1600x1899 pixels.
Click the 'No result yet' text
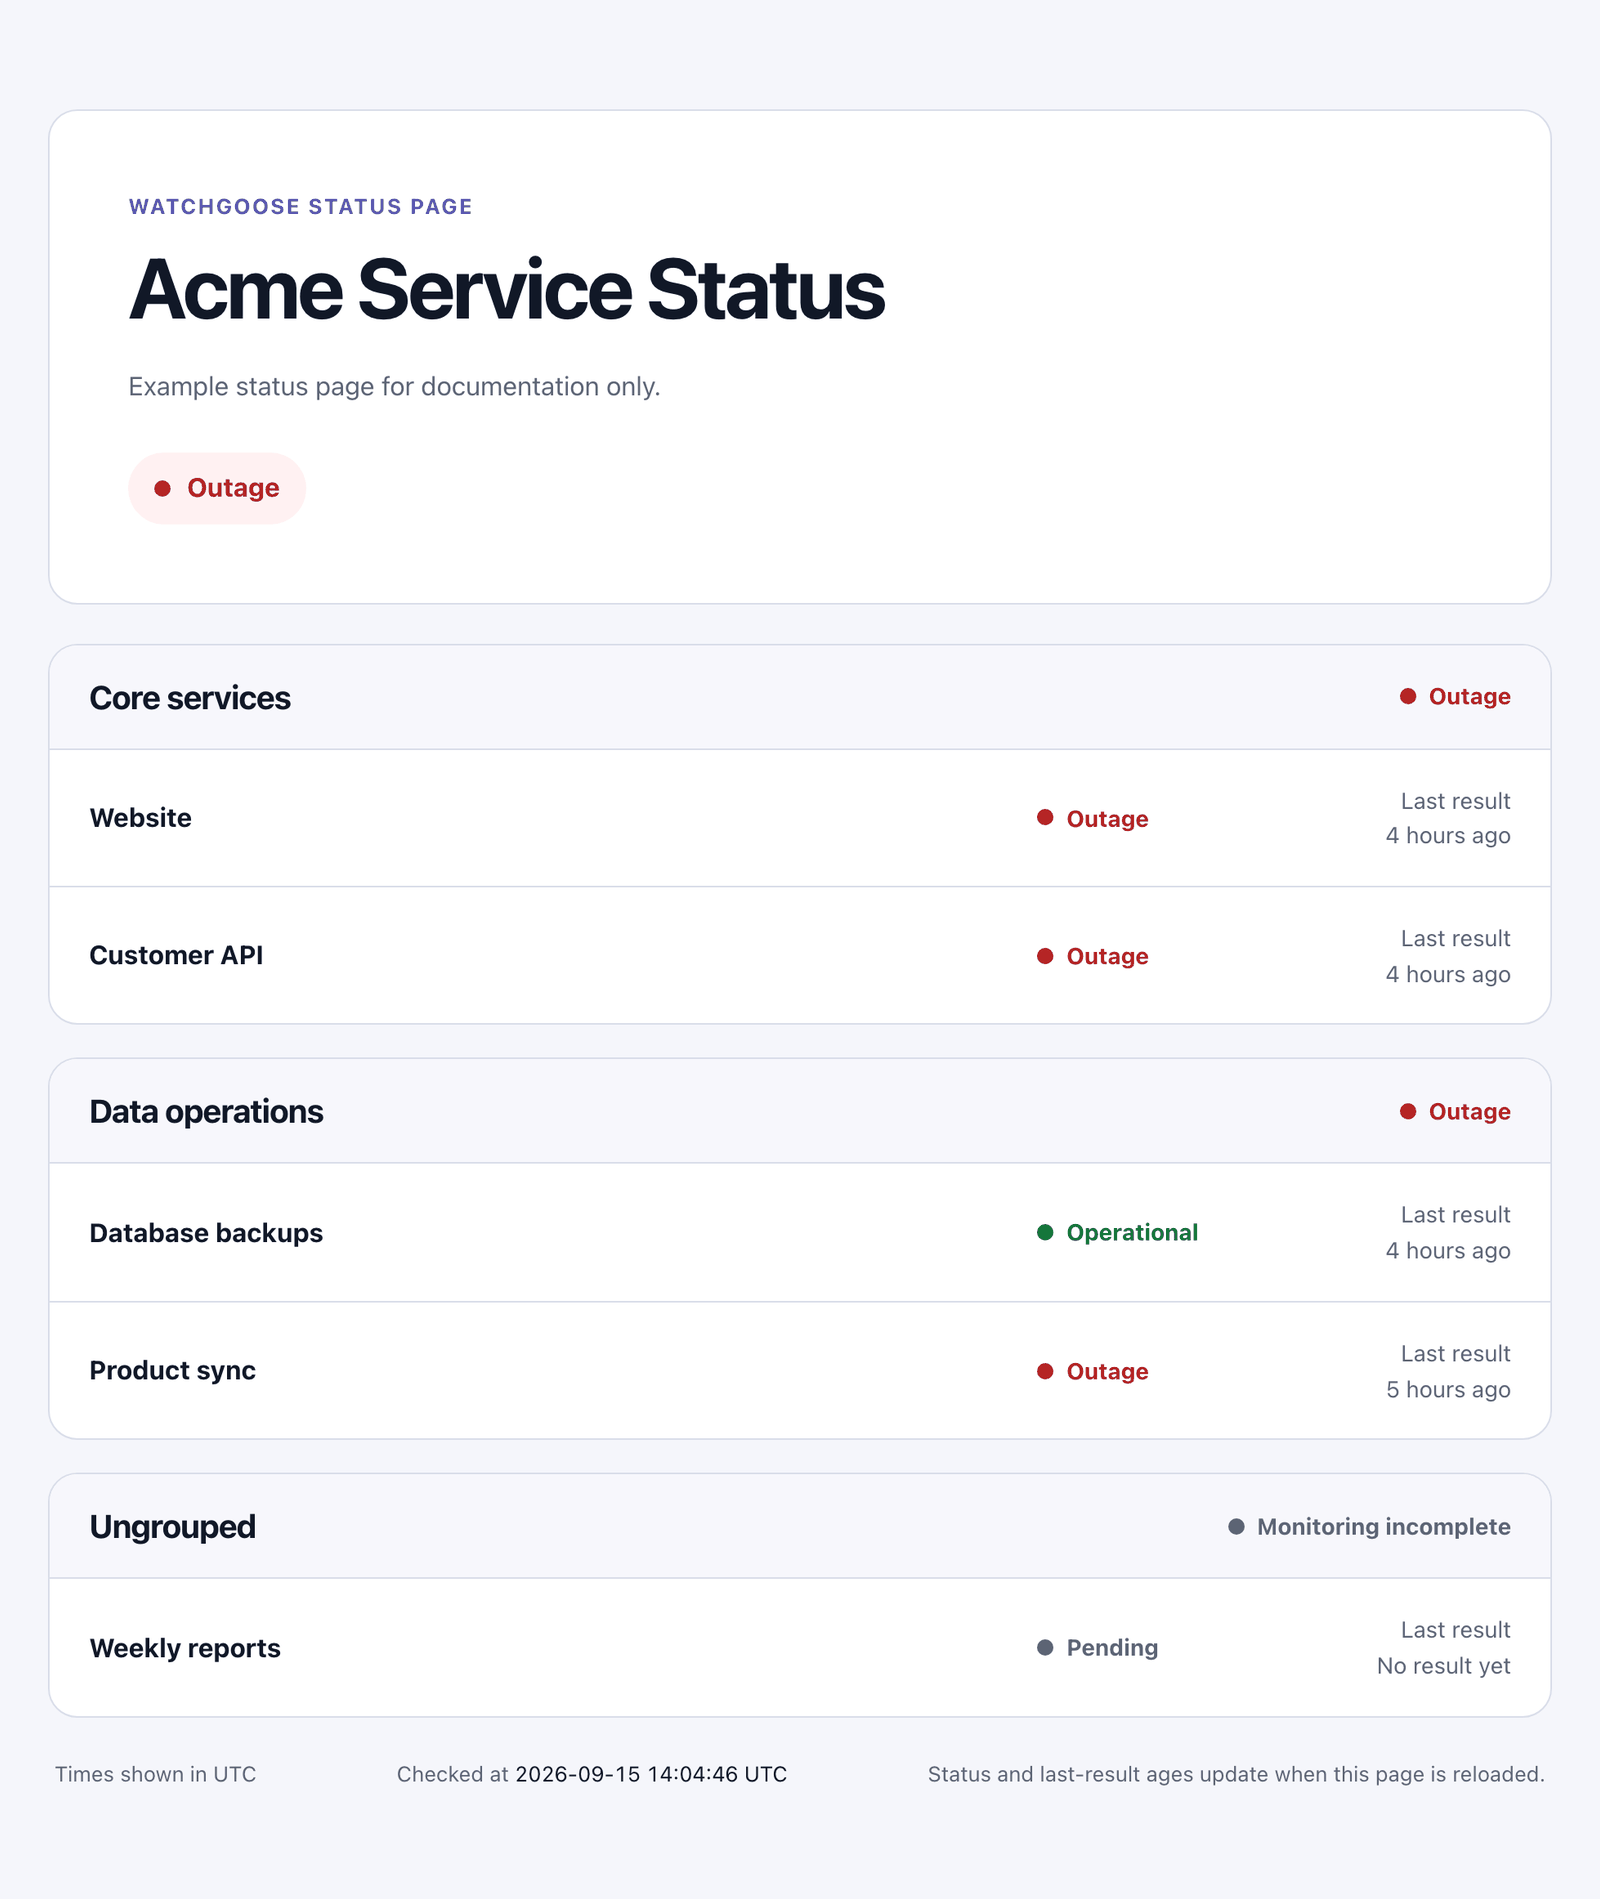(x=1444, y=1666)
